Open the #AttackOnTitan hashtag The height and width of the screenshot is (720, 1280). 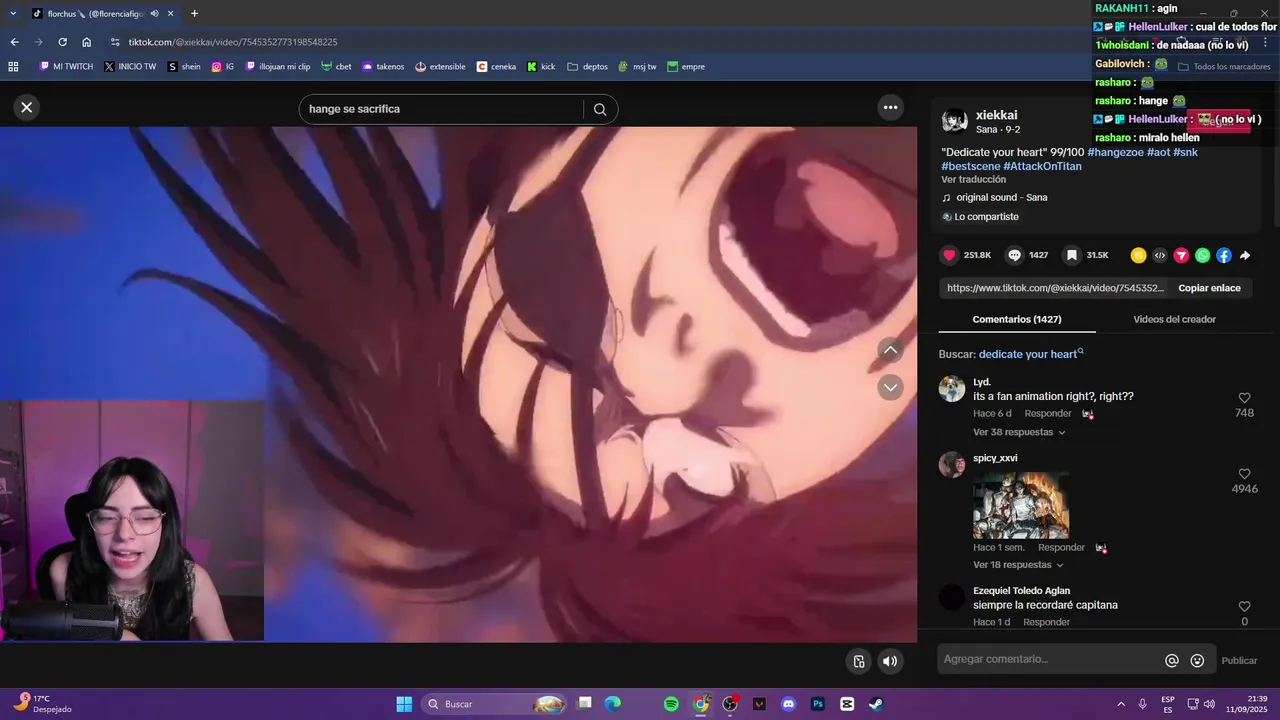[1042, 166]
